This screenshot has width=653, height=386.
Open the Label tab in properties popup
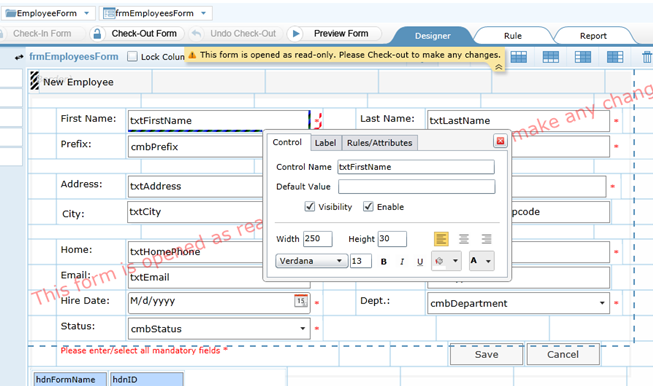(325, 143)
